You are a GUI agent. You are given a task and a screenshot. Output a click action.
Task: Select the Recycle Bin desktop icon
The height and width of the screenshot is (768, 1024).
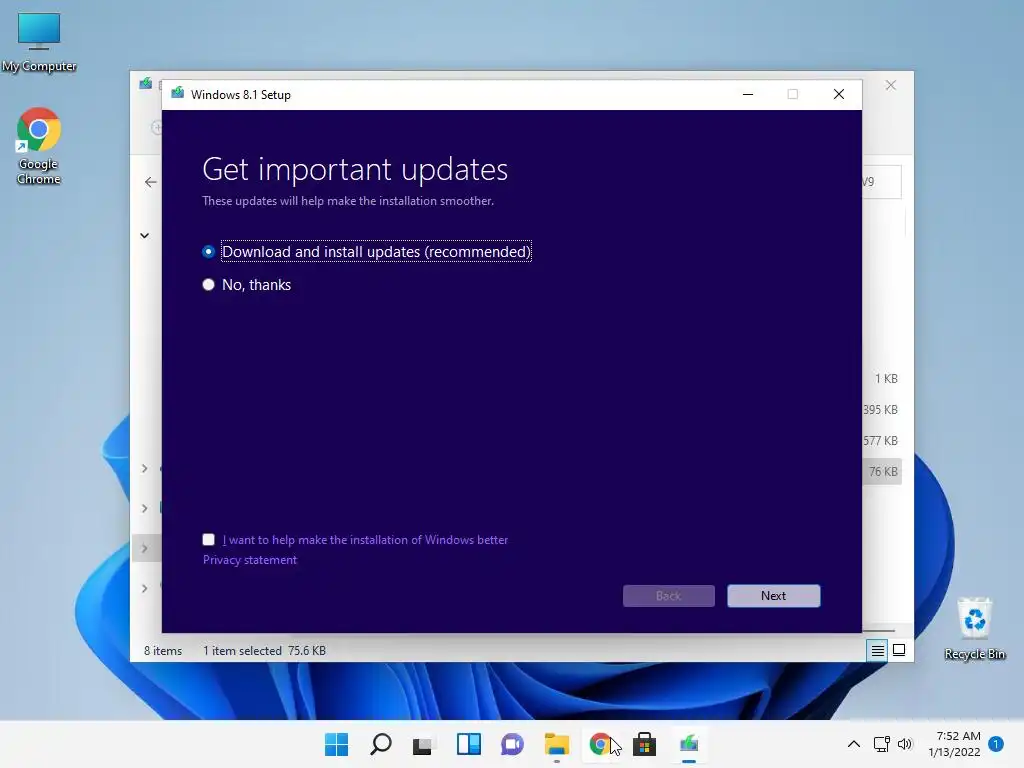click(975, 630)
